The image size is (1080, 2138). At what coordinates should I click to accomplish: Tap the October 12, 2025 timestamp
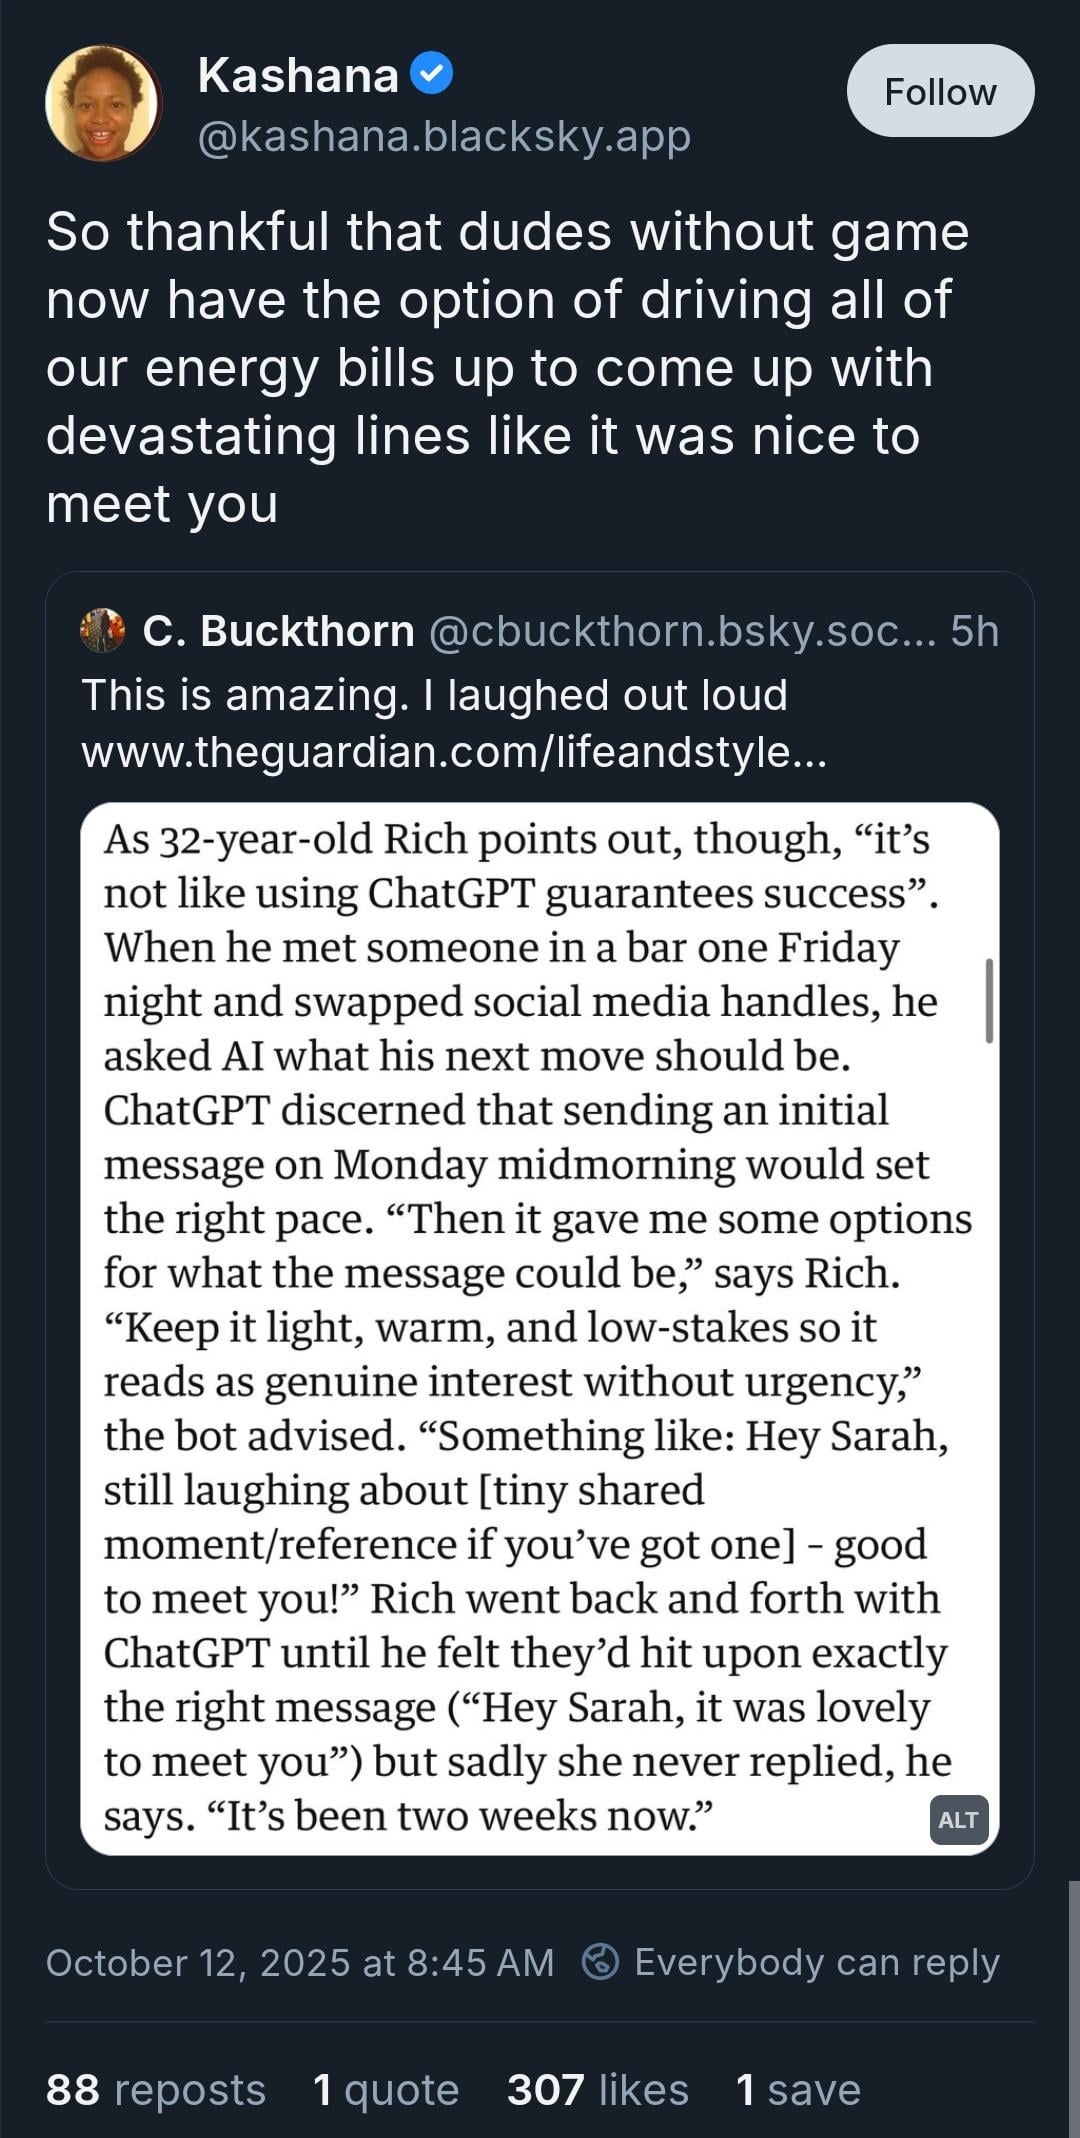[300, 1962]
